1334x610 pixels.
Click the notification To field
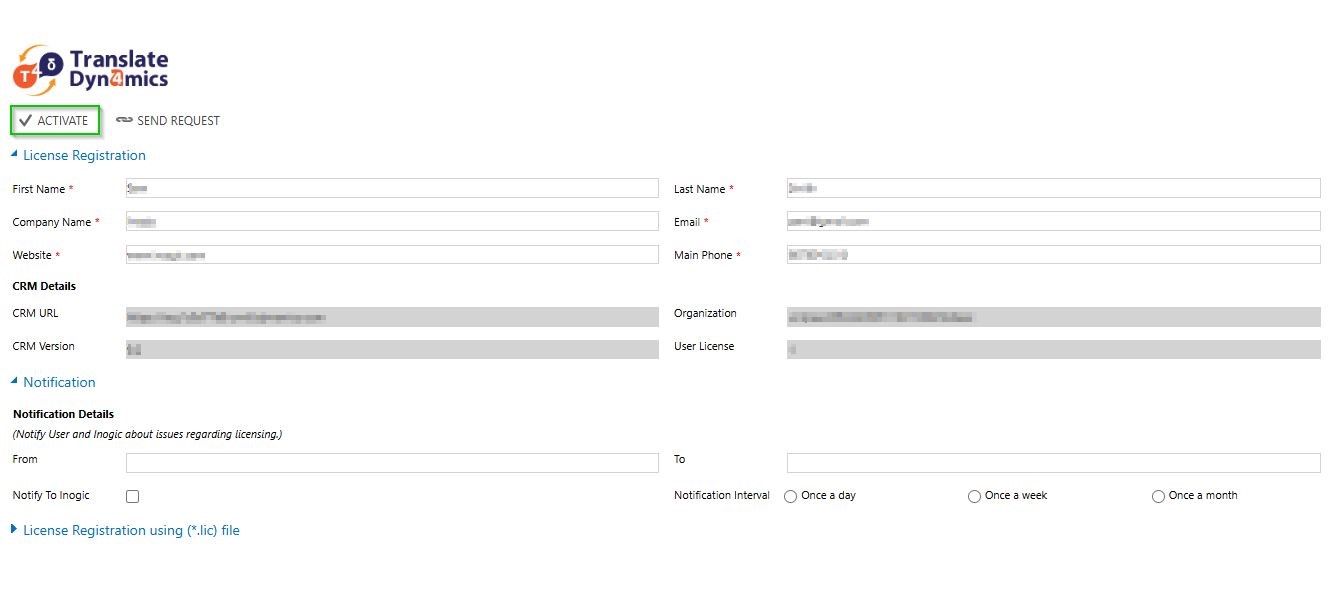[x=1053, y=463]
